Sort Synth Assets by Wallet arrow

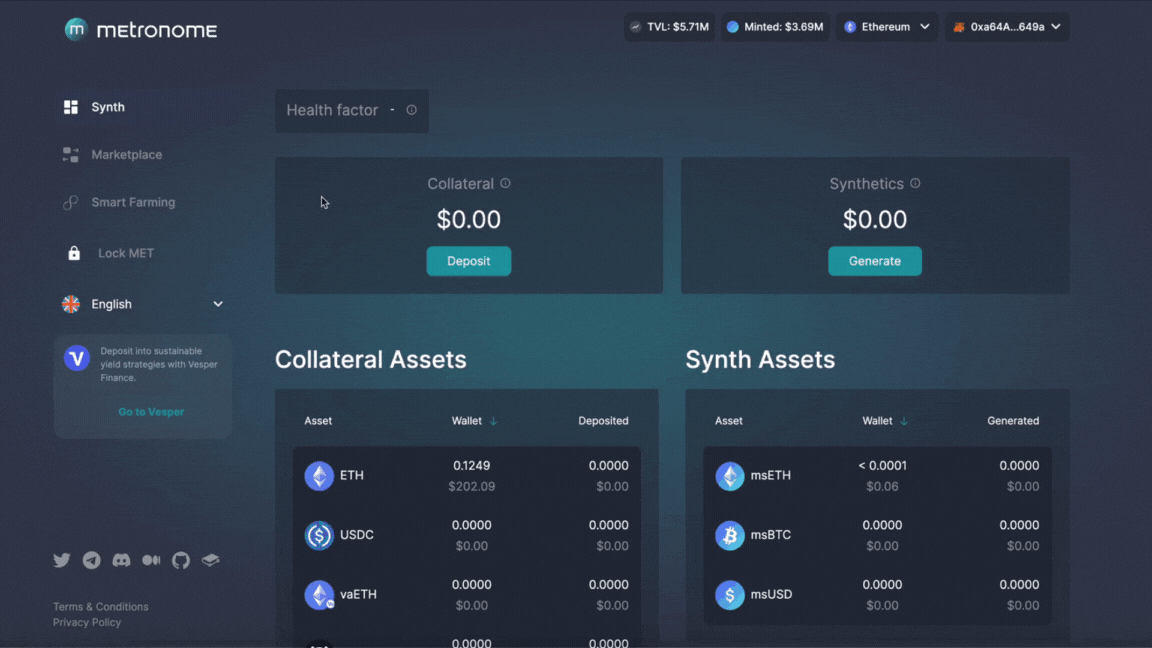point(904,421)
